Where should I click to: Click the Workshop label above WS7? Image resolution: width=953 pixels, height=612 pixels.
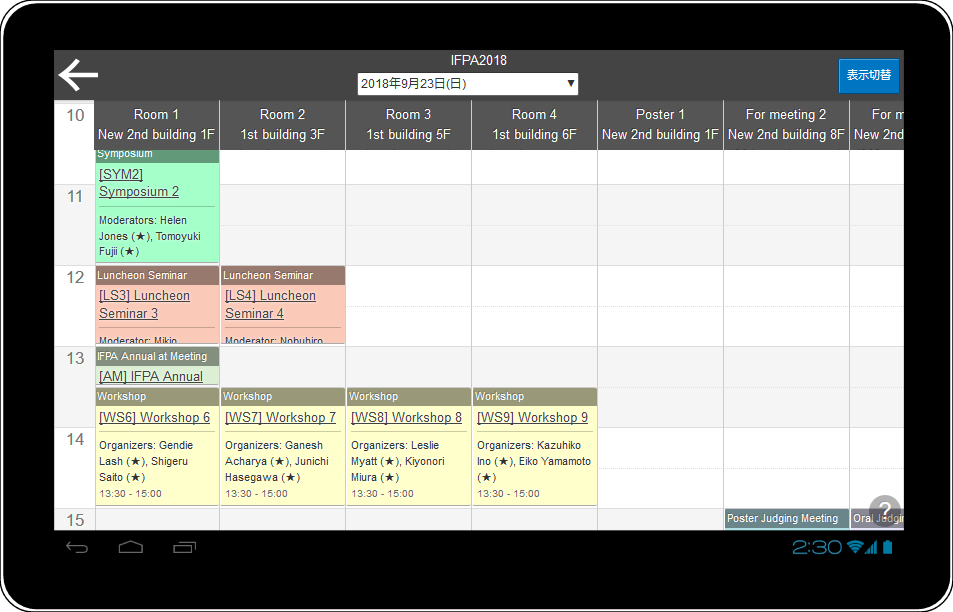tap(247, 396)
